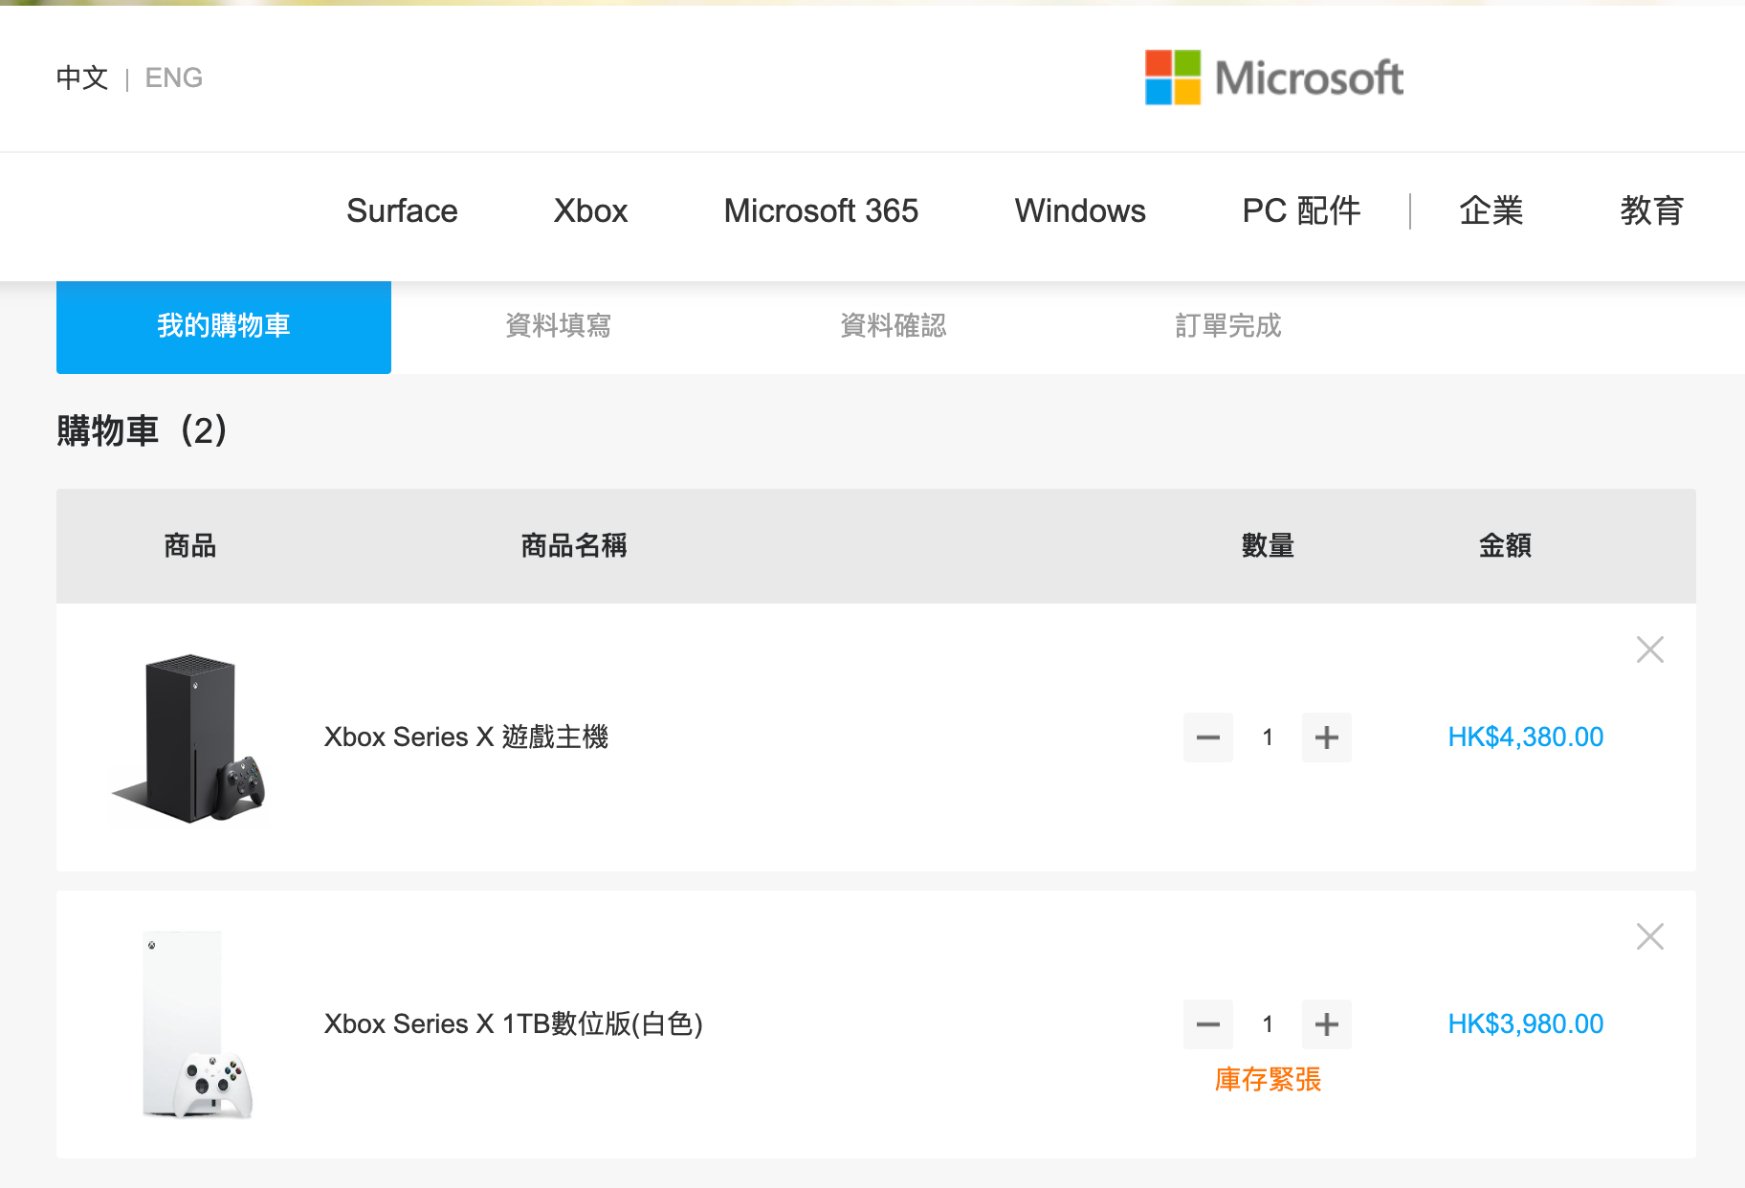Open black Xbox Series X console thumbnail
The width and height of the screenshot is (1745, 1188).
[x=189, y=738]
